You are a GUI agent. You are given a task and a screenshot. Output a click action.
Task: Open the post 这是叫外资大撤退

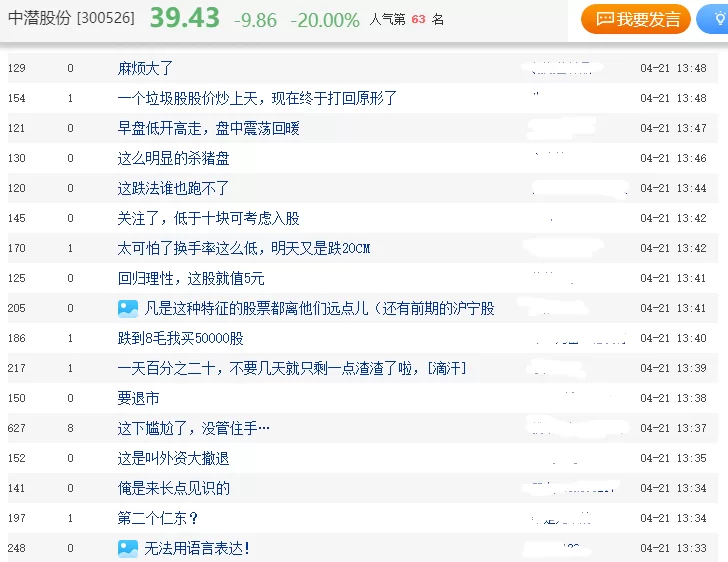click(x=173, y=458)
